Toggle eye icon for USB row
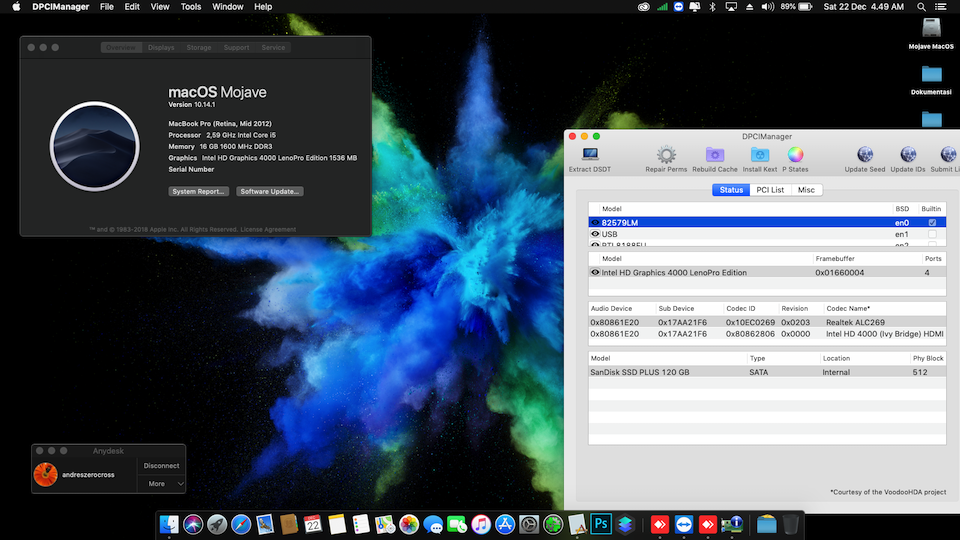Image resolution: width=960 pixels, height=540 pixels. coord(594,234)
